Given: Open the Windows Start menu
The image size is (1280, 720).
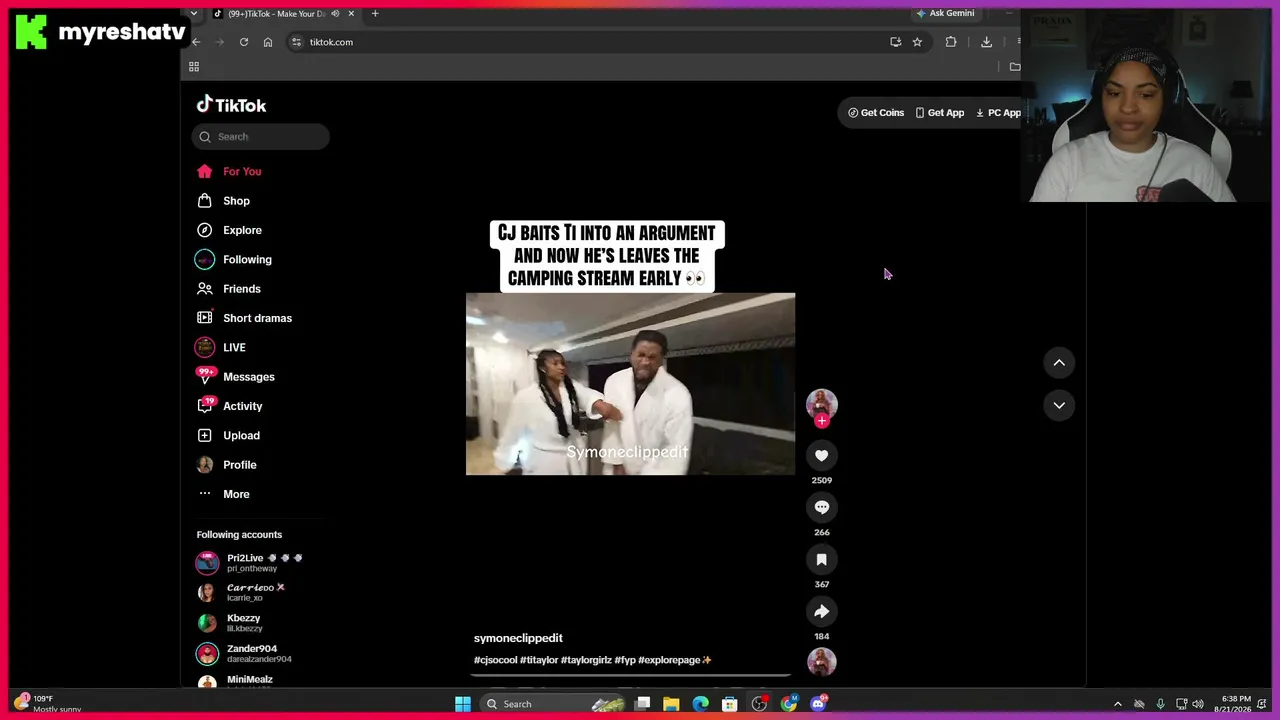Looking at the screenshot, I should click(x=463, y=704).
